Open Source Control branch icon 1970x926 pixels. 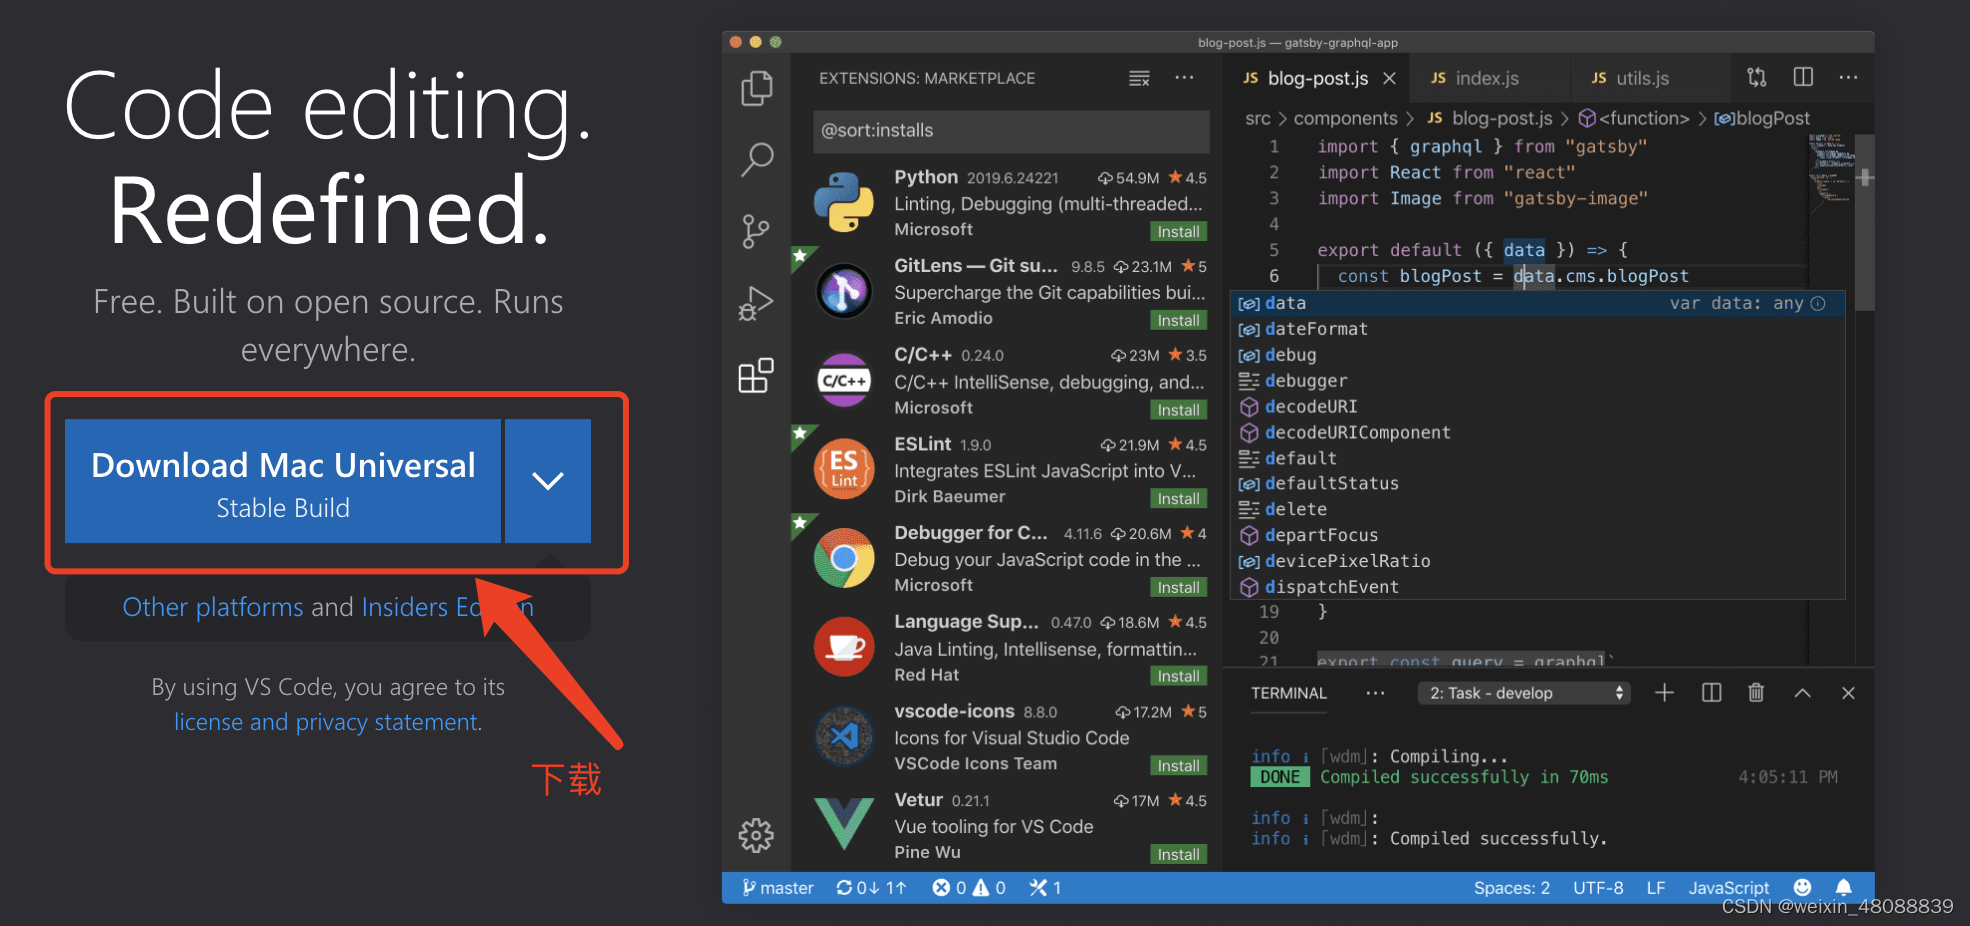756,231
